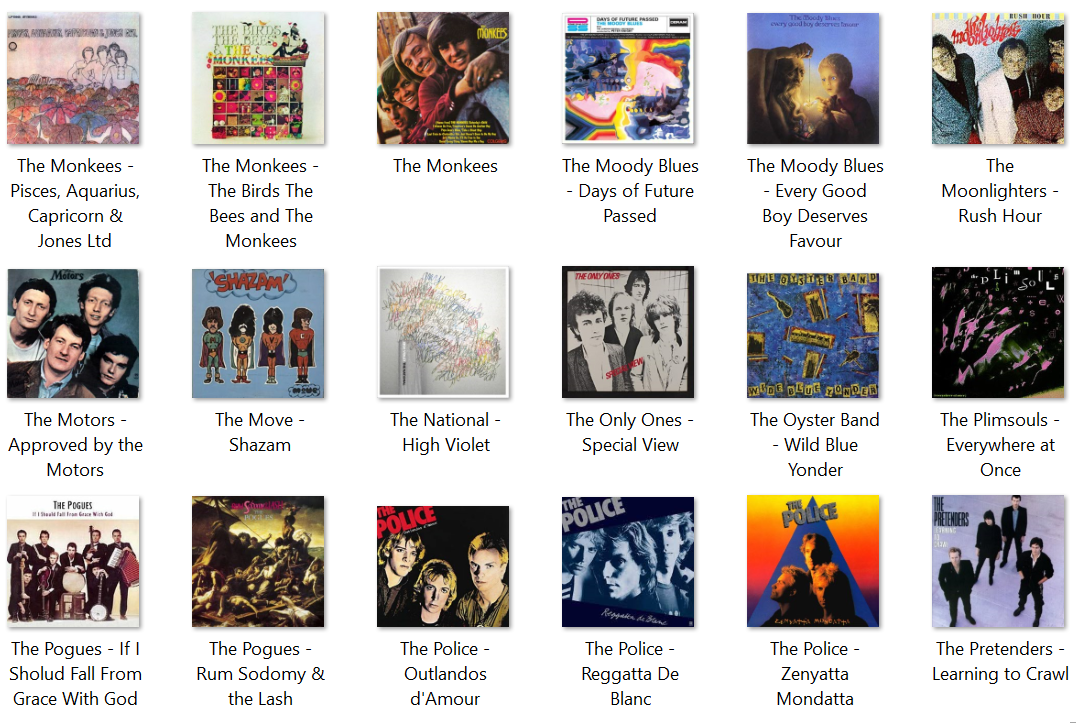Open Approved by the Motors album artwork
The width and height of the screenshot is (1080, 723).
point(73,333)
